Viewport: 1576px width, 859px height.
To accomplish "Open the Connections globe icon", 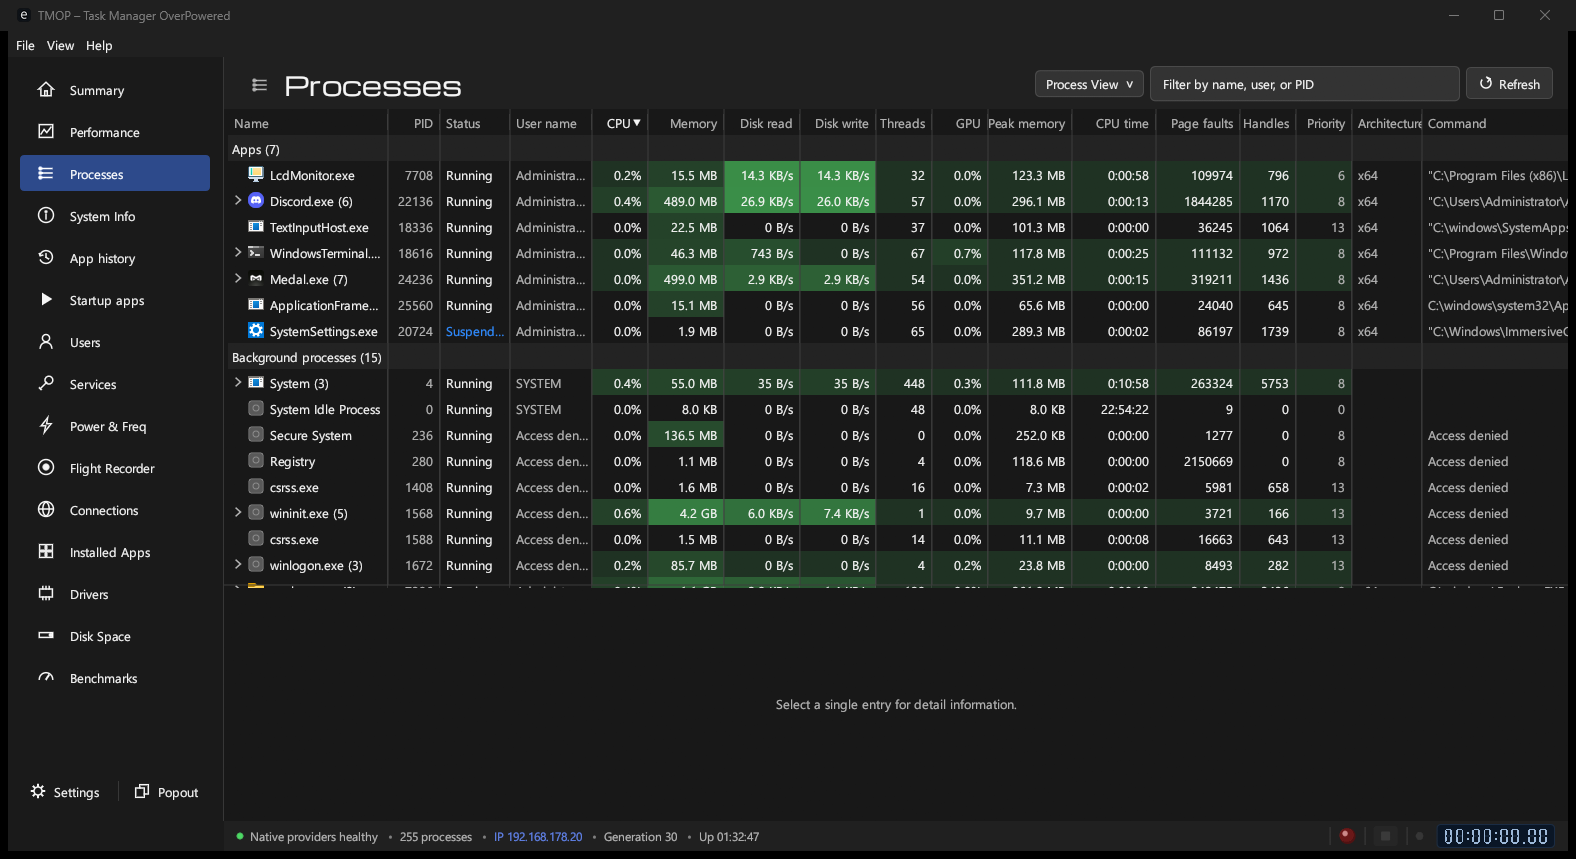I will (x=46, y=510).
